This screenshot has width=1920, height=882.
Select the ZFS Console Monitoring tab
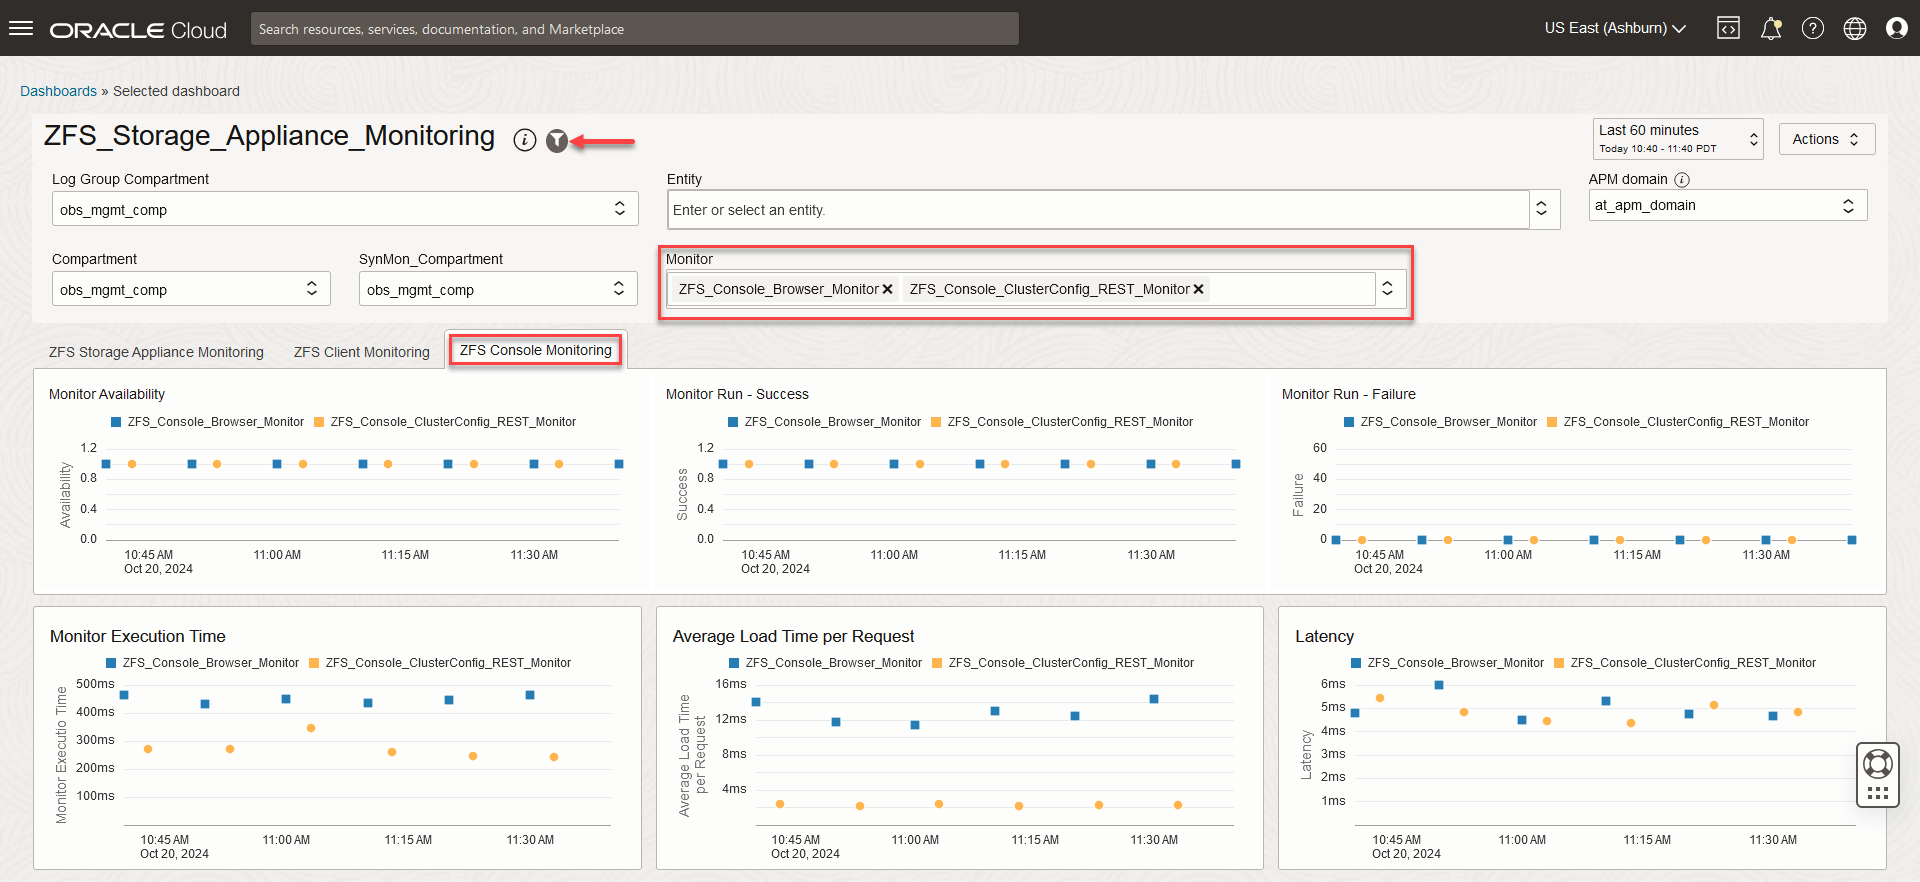coord(536,350)
